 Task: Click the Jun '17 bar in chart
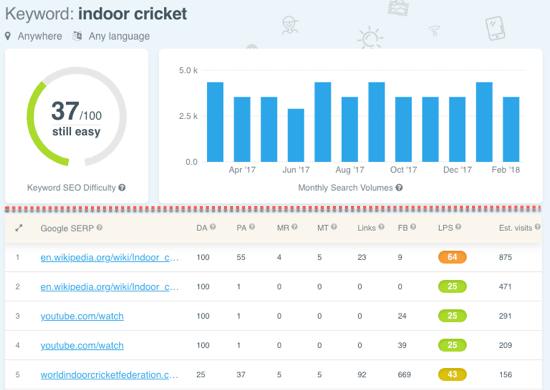[296, 135]
